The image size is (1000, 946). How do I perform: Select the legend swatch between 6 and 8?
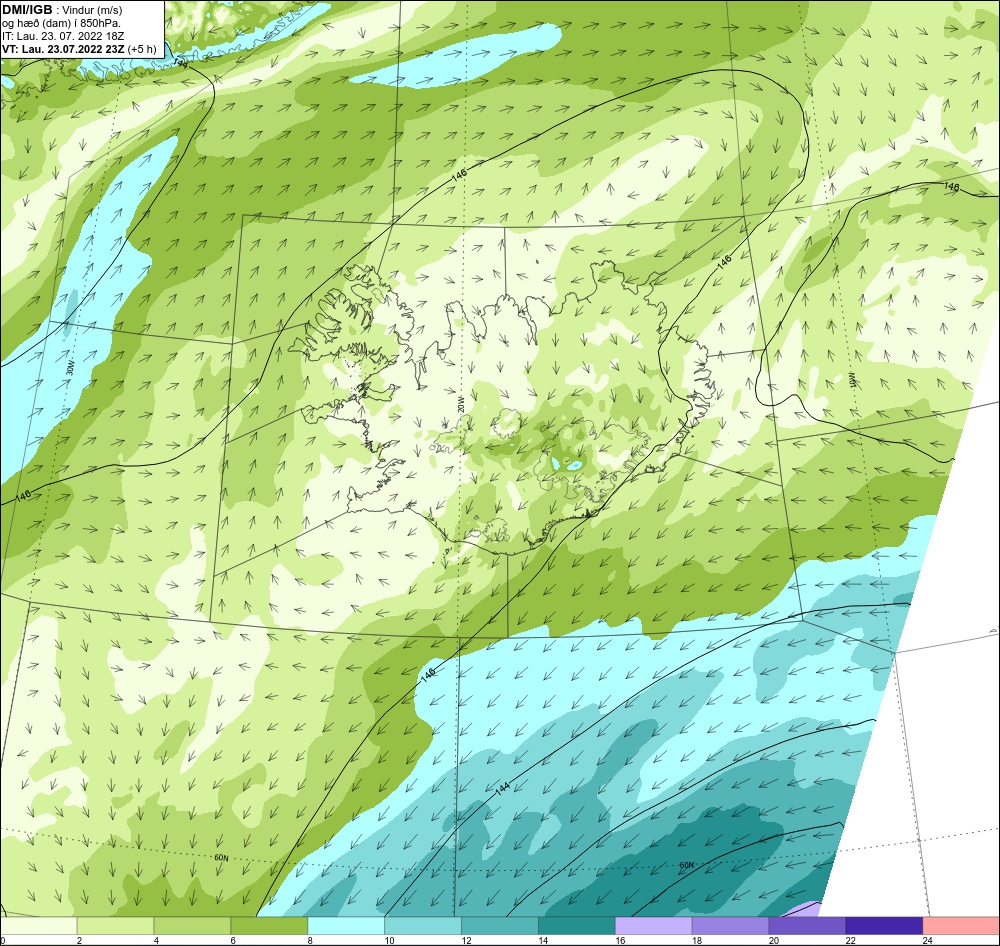click(269, 926)
